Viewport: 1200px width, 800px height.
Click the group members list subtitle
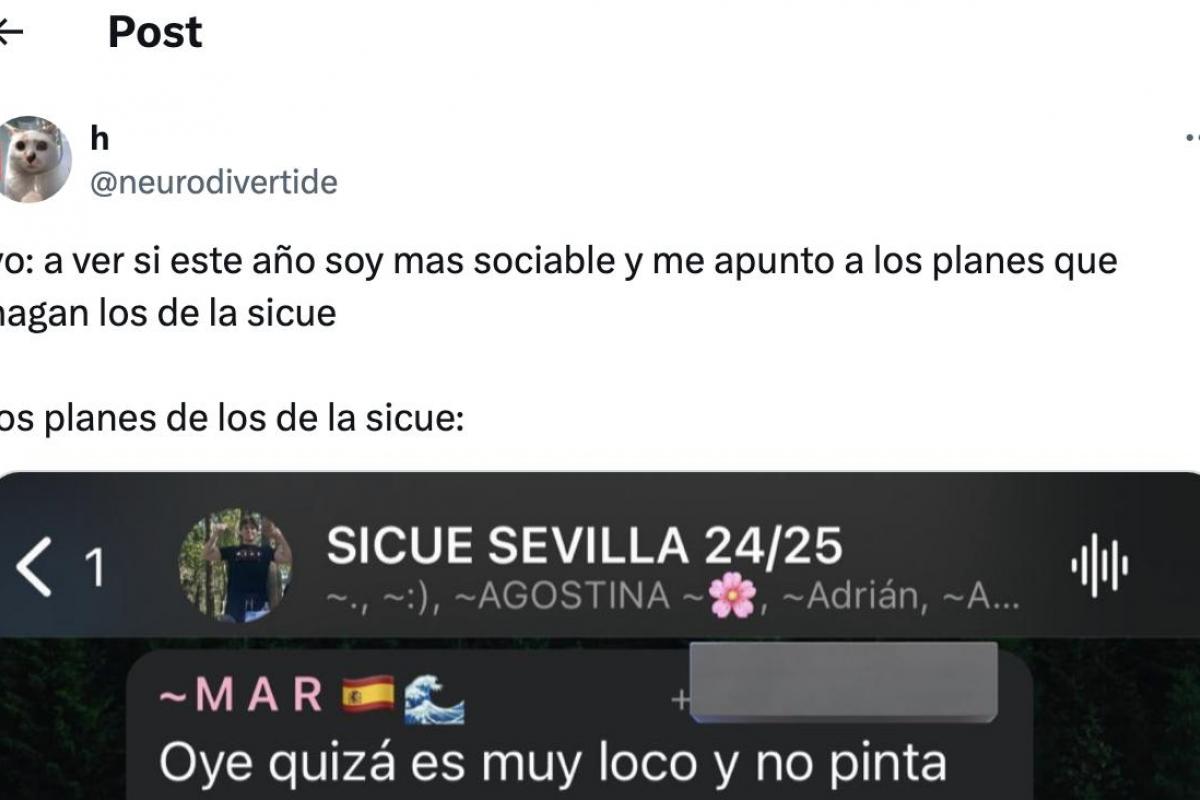click(675, 597)
